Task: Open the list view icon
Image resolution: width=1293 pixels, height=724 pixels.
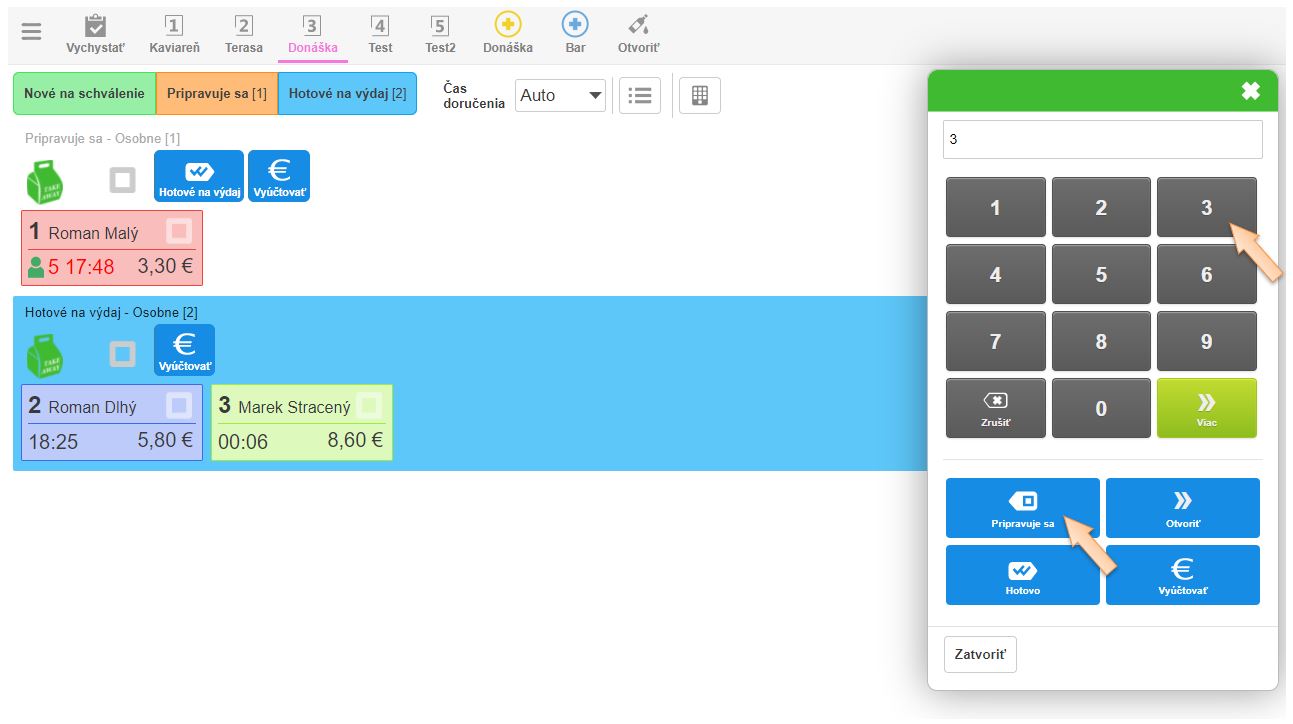Action: [640, 96]
